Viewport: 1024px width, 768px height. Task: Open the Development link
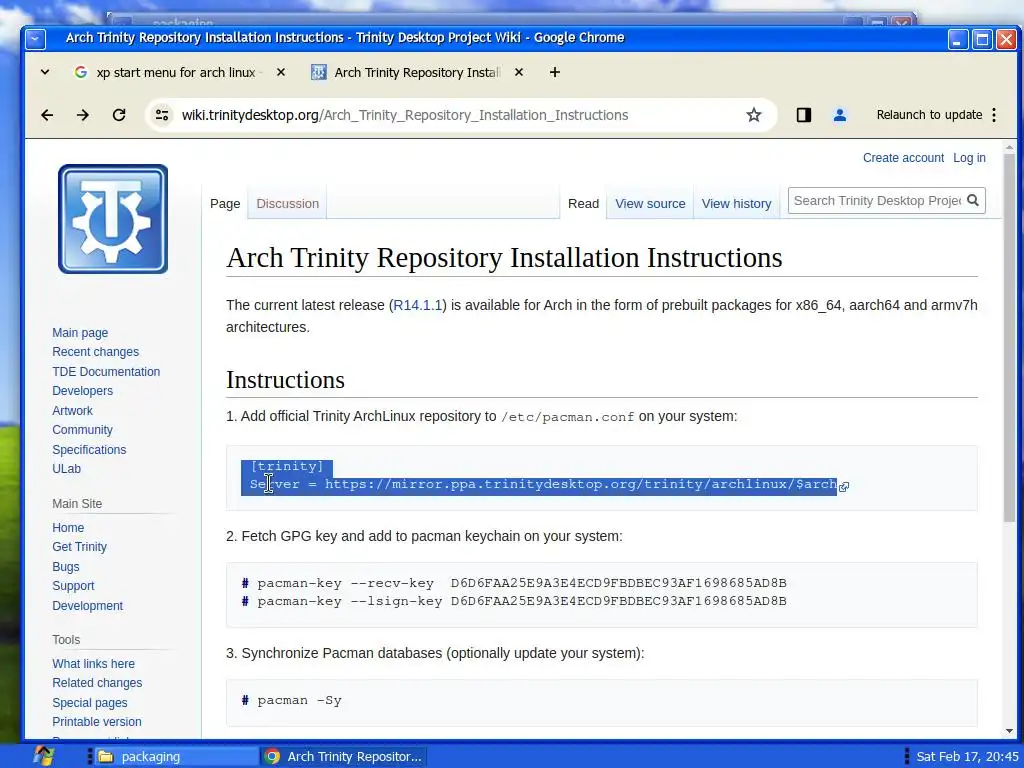(x=88, y=606)
